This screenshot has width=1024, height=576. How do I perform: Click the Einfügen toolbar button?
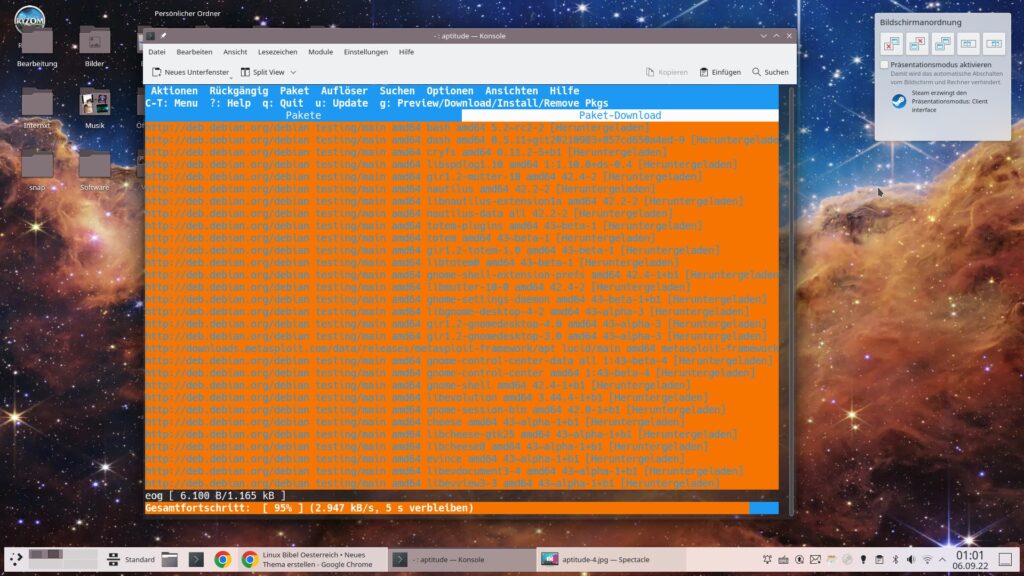click(720, 72)
